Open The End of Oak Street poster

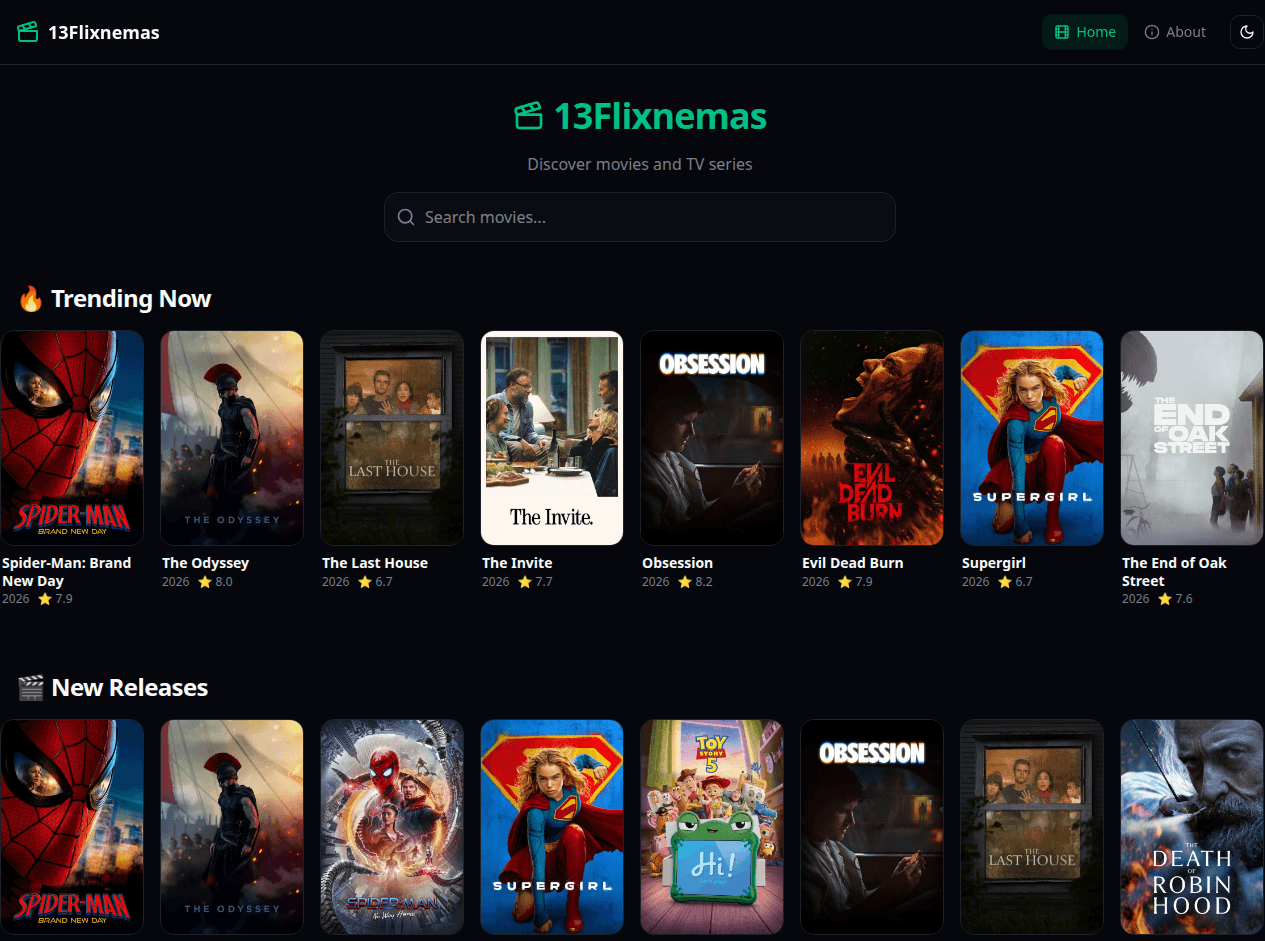pos(1192,438)
